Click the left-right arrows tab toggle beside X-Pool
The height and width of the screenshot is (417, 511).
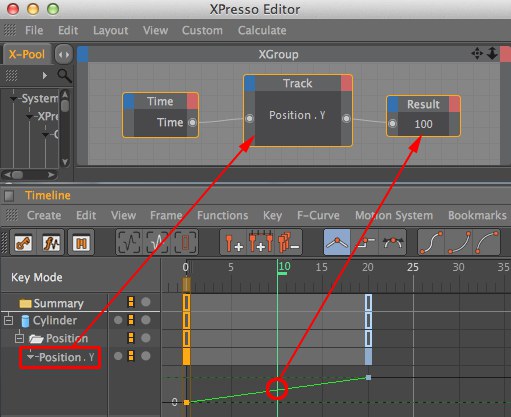(64, 55)
